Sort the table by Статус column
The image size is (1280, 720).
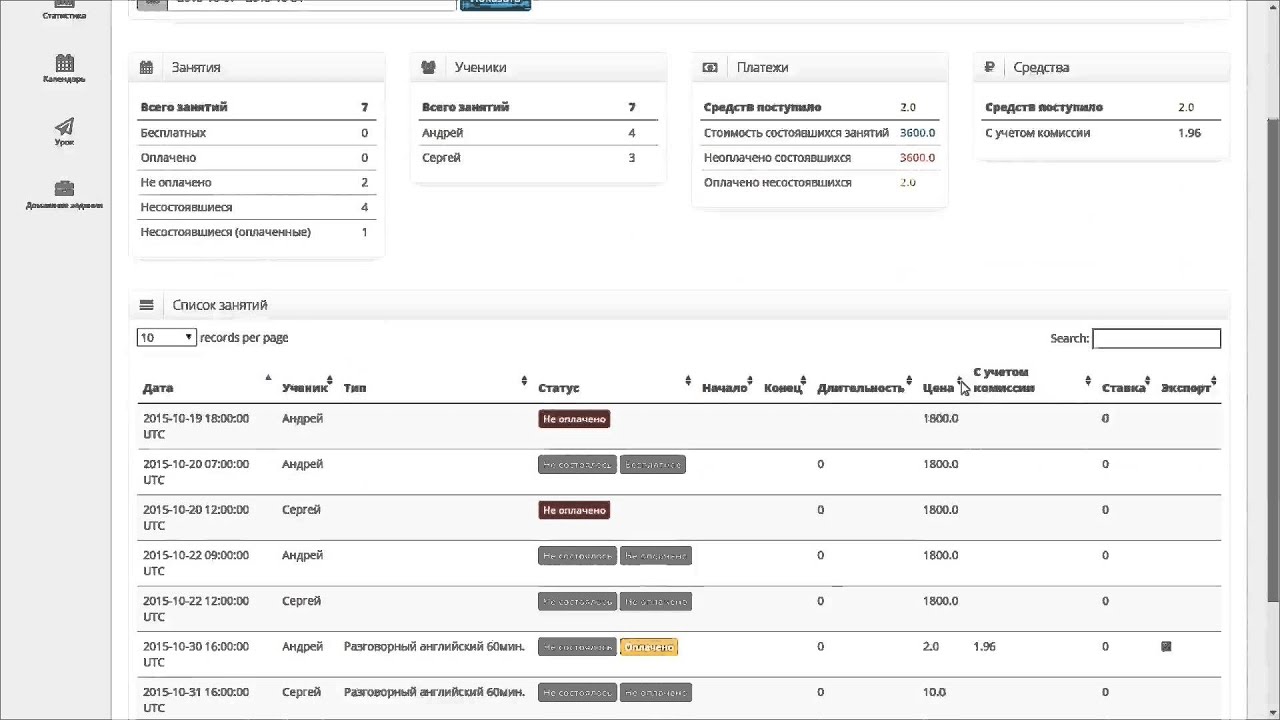558,388
